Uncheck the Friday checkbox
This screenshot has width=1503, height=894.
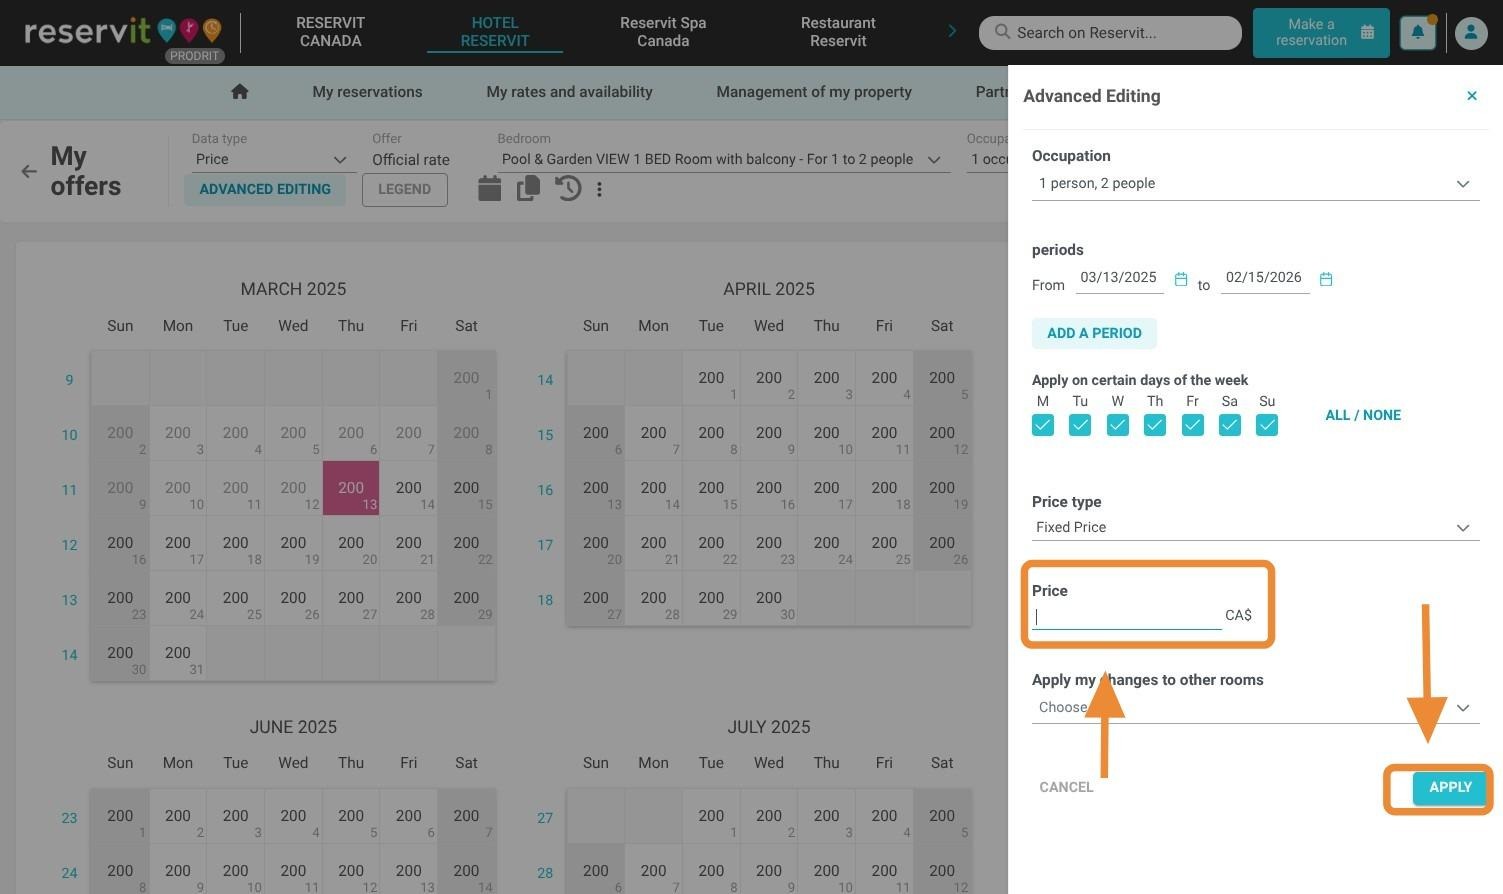pyautogui.click(x=1192, y=425)
